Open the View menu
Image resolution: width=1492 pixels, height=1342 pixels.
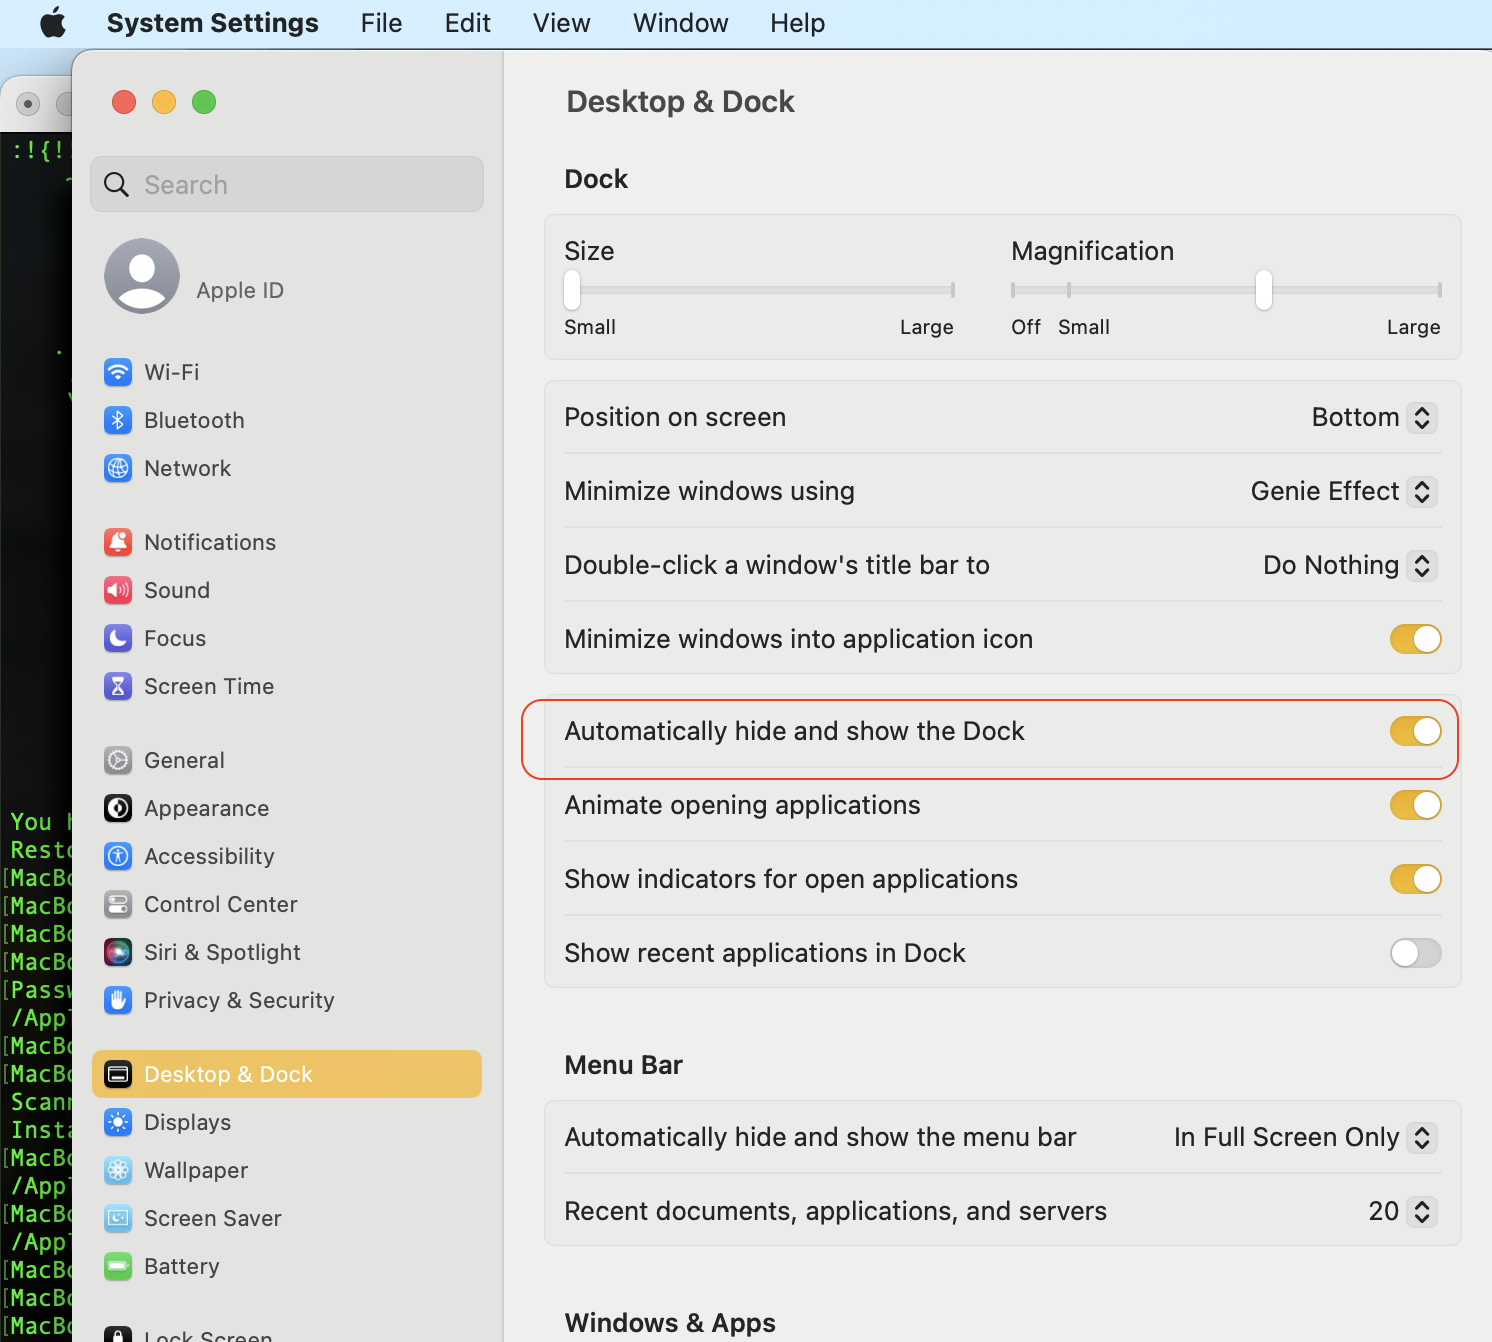pos(561,23)
